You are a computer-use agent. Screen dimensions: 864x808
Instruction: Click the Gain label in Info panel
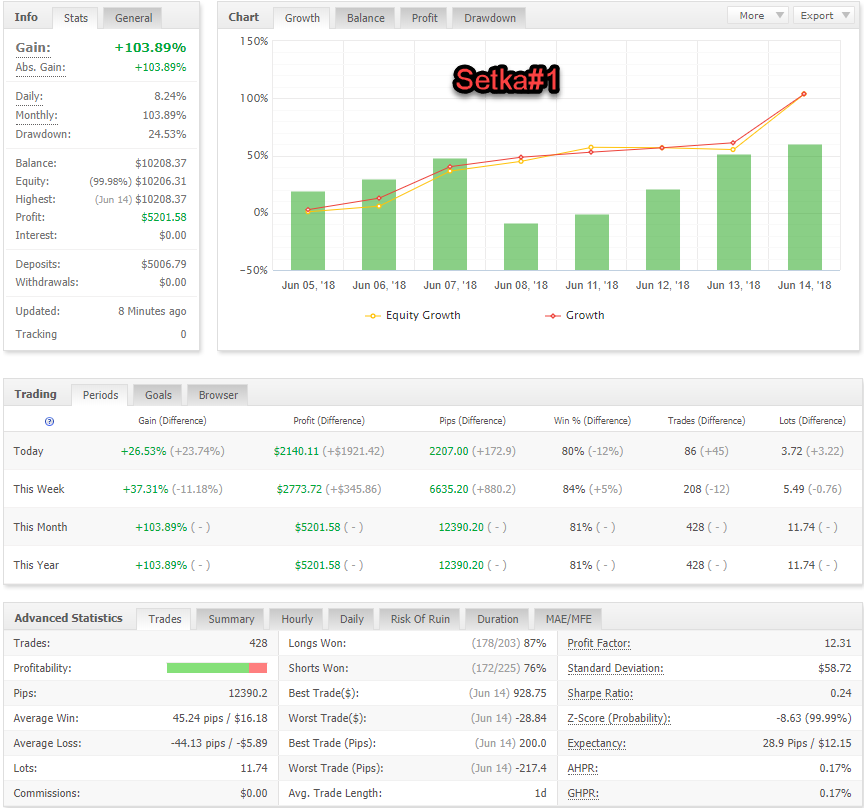33,48
